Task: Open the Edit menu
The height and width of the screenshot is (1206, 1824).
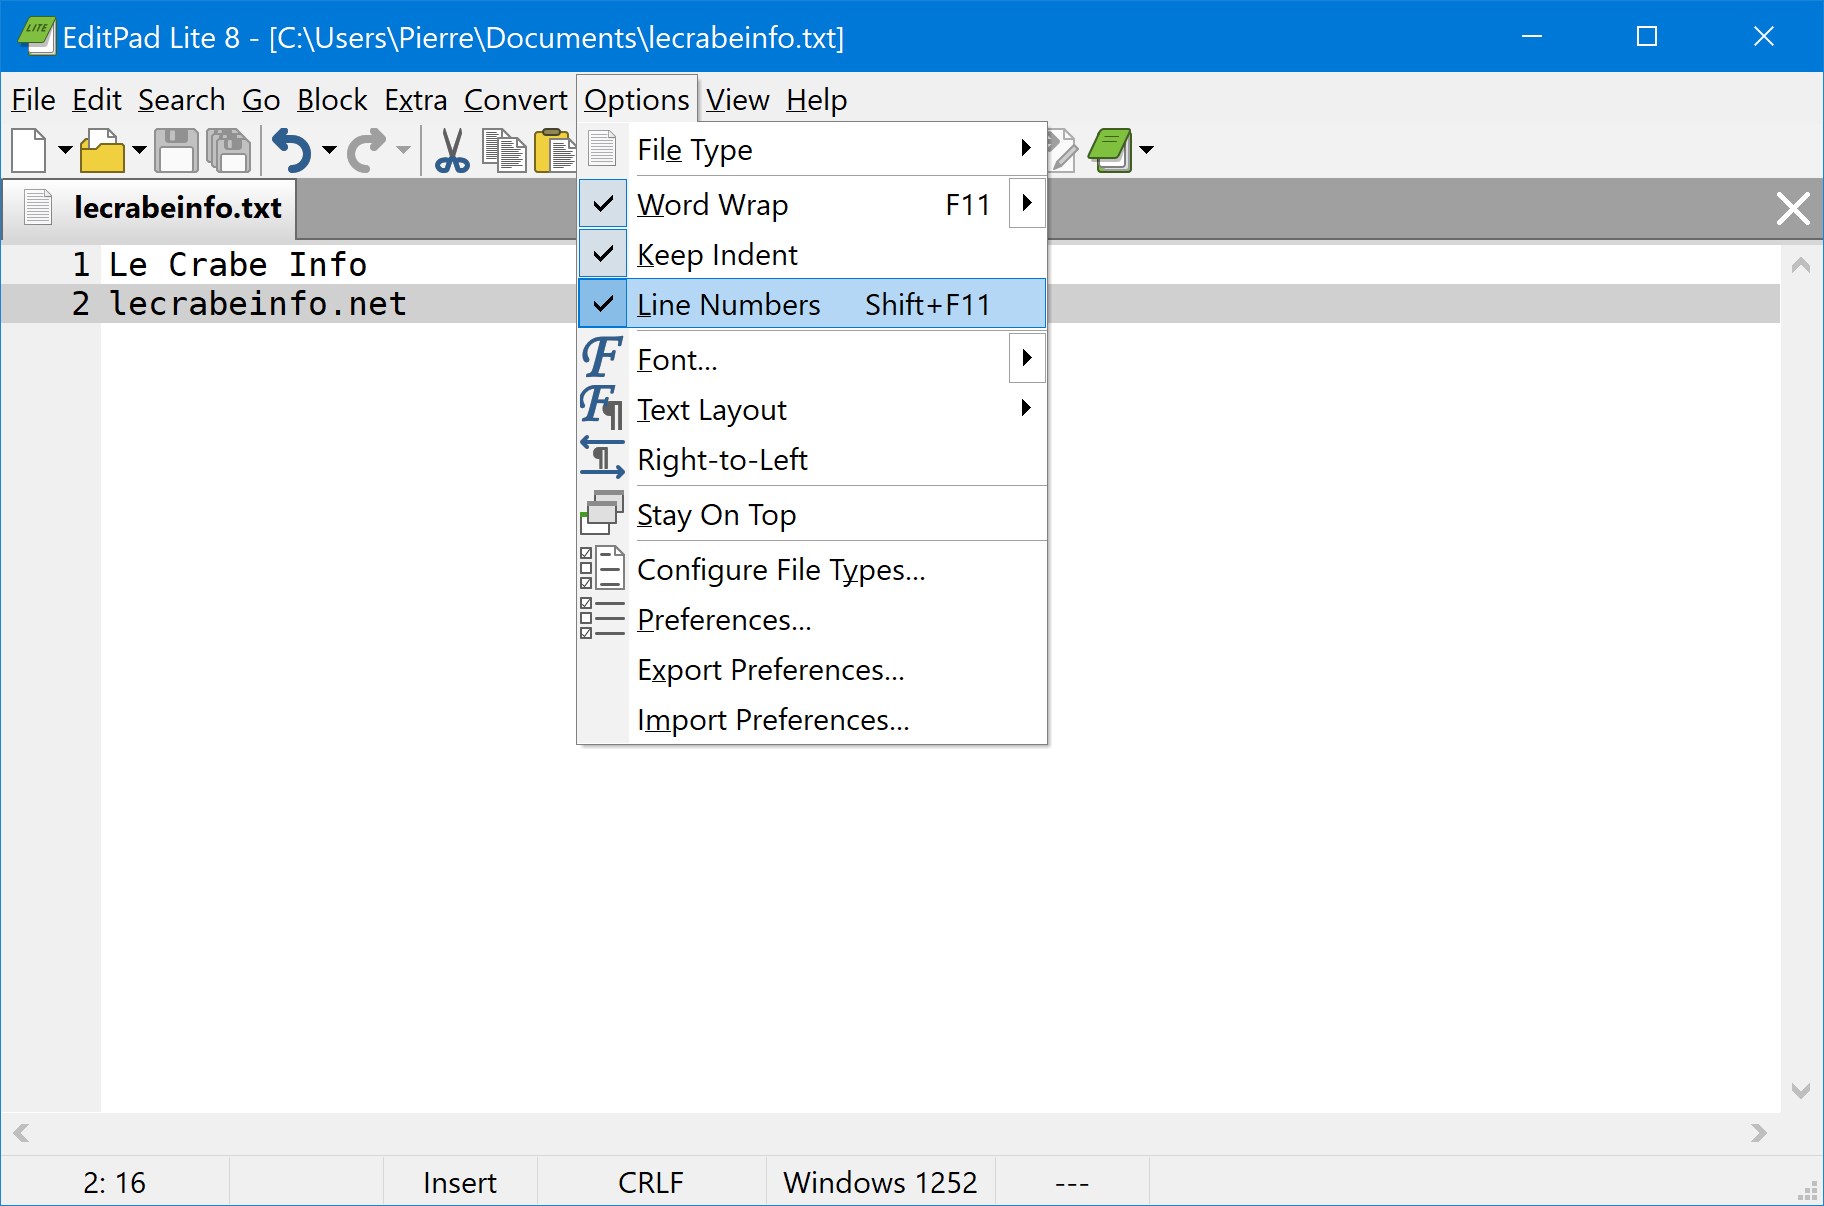Action: (x=97, y=100)
